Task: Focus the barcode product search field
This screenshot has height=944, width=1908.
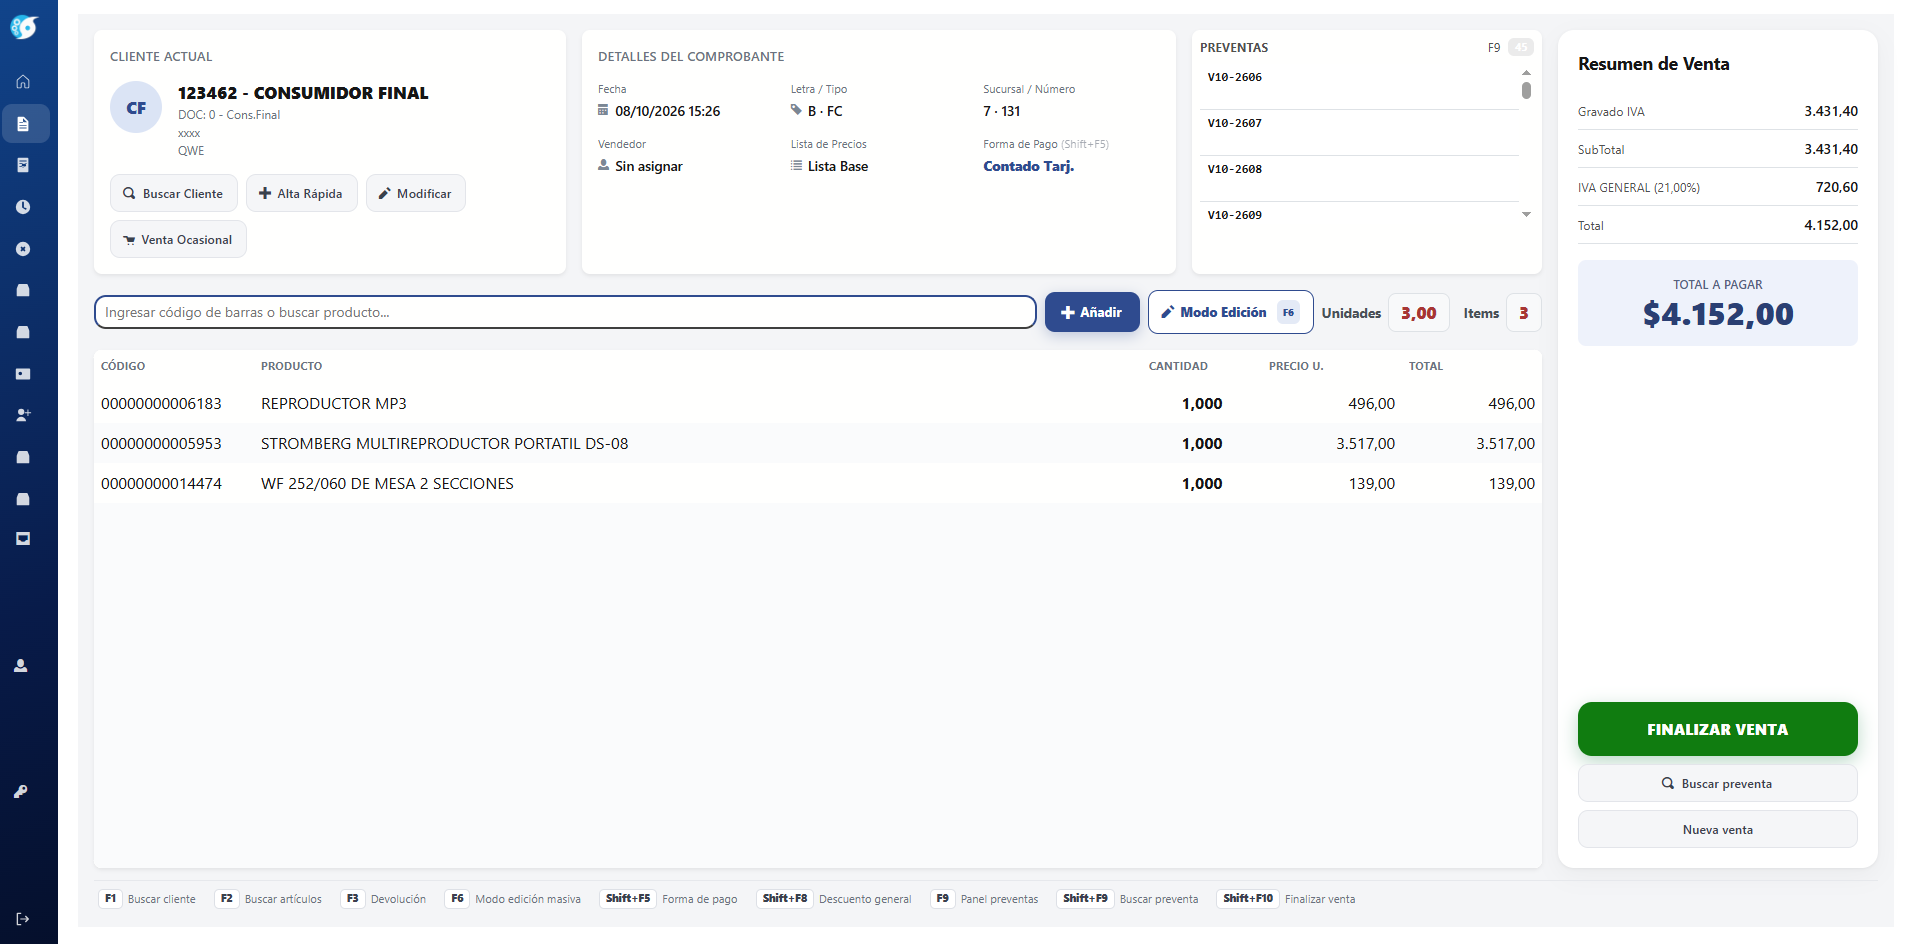Action: (x=565, y=312)
